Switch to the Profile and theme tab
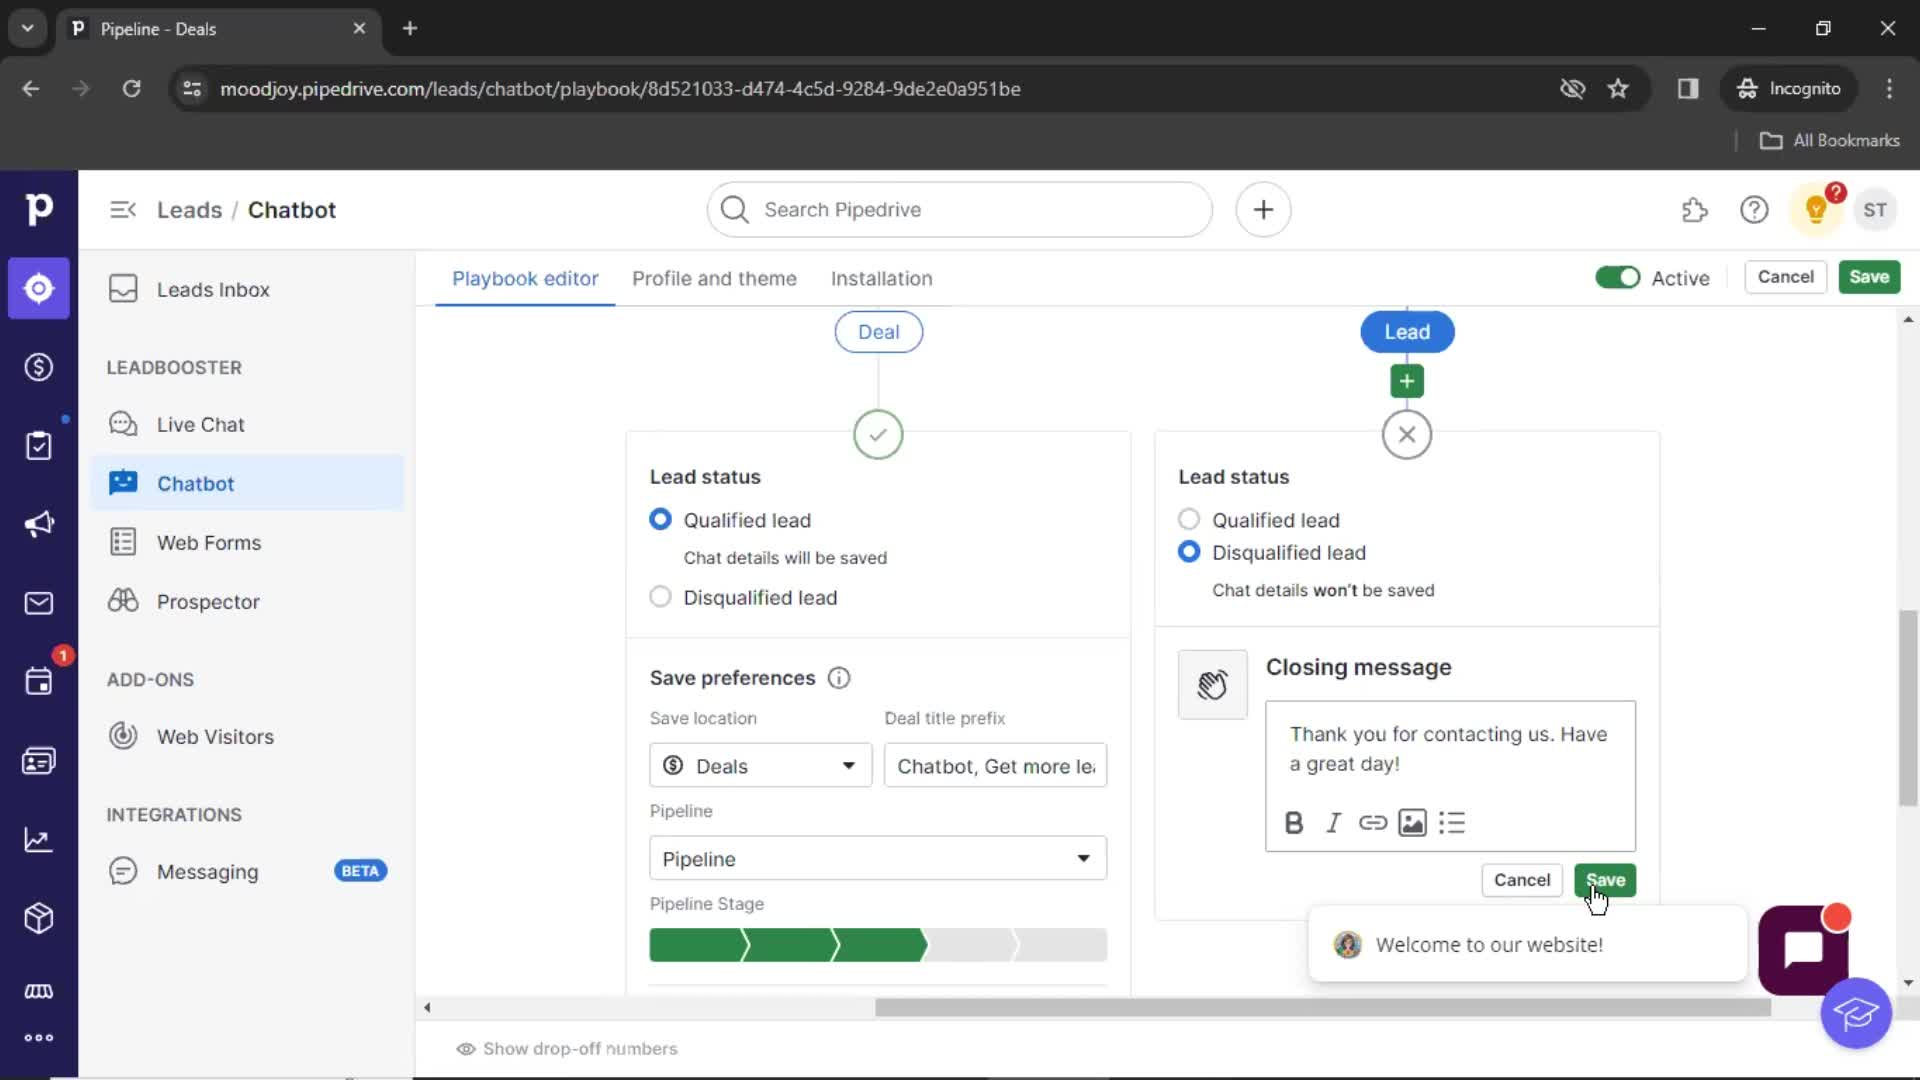Screen dimensions: 1920x1080 [x=713, y=278]
